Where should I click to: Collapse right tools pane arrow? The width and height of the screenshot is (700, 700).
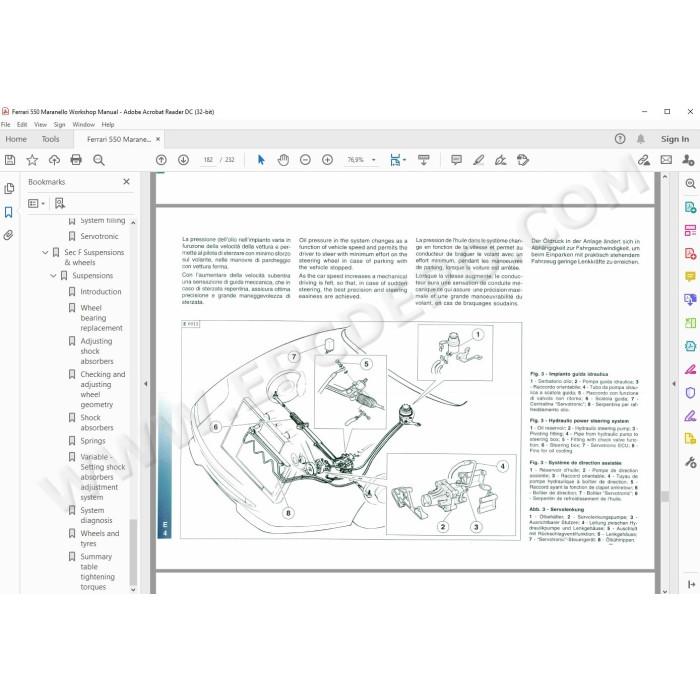click(x=674, y=383)
